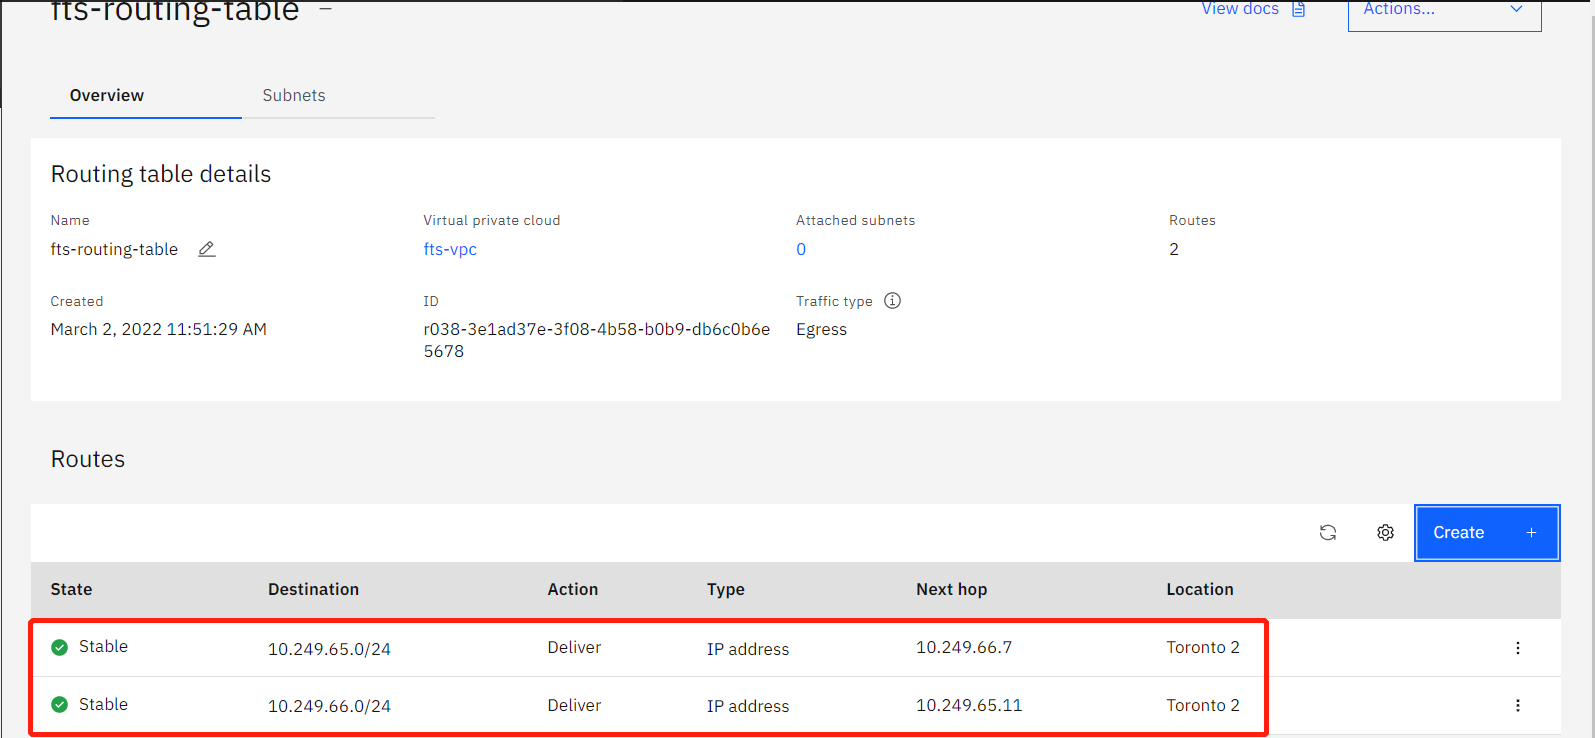
Task: Click Deliver action in 10.249.65.0/24 row
Action: tap(574, 648)
